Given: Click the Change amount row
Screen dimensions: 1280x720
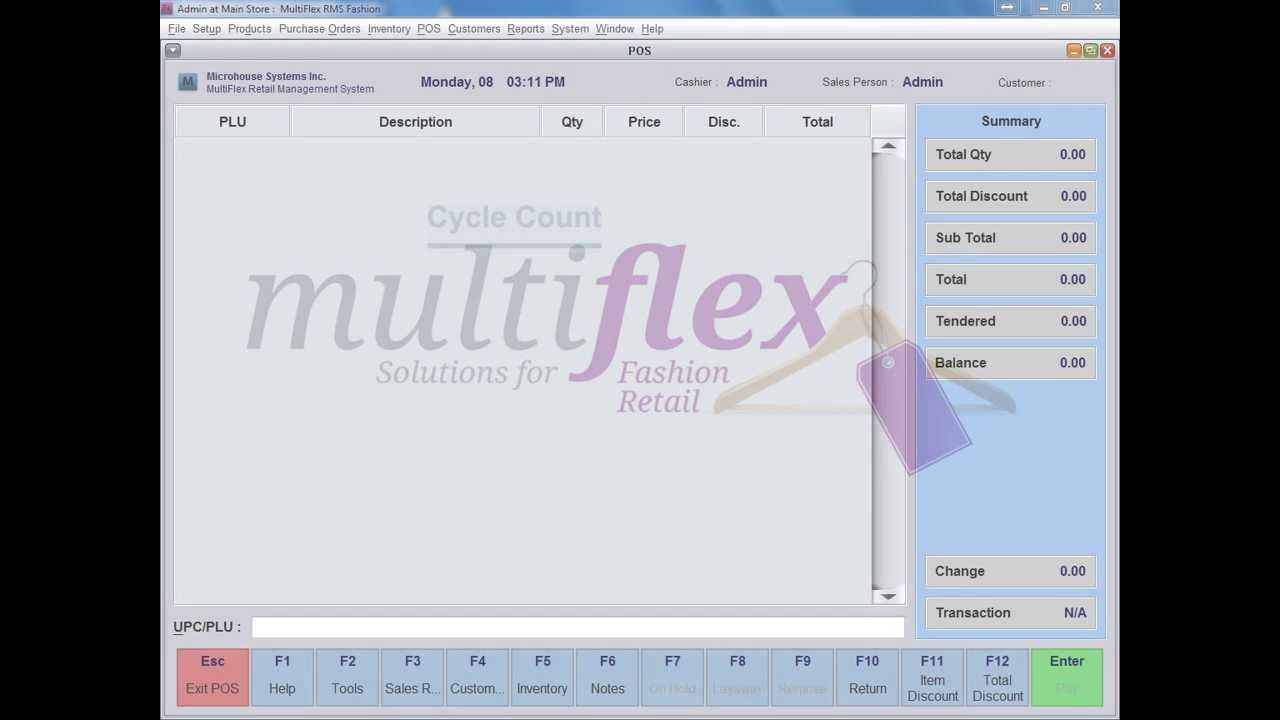Looking at the screenshot, I should pos(1011,571).
